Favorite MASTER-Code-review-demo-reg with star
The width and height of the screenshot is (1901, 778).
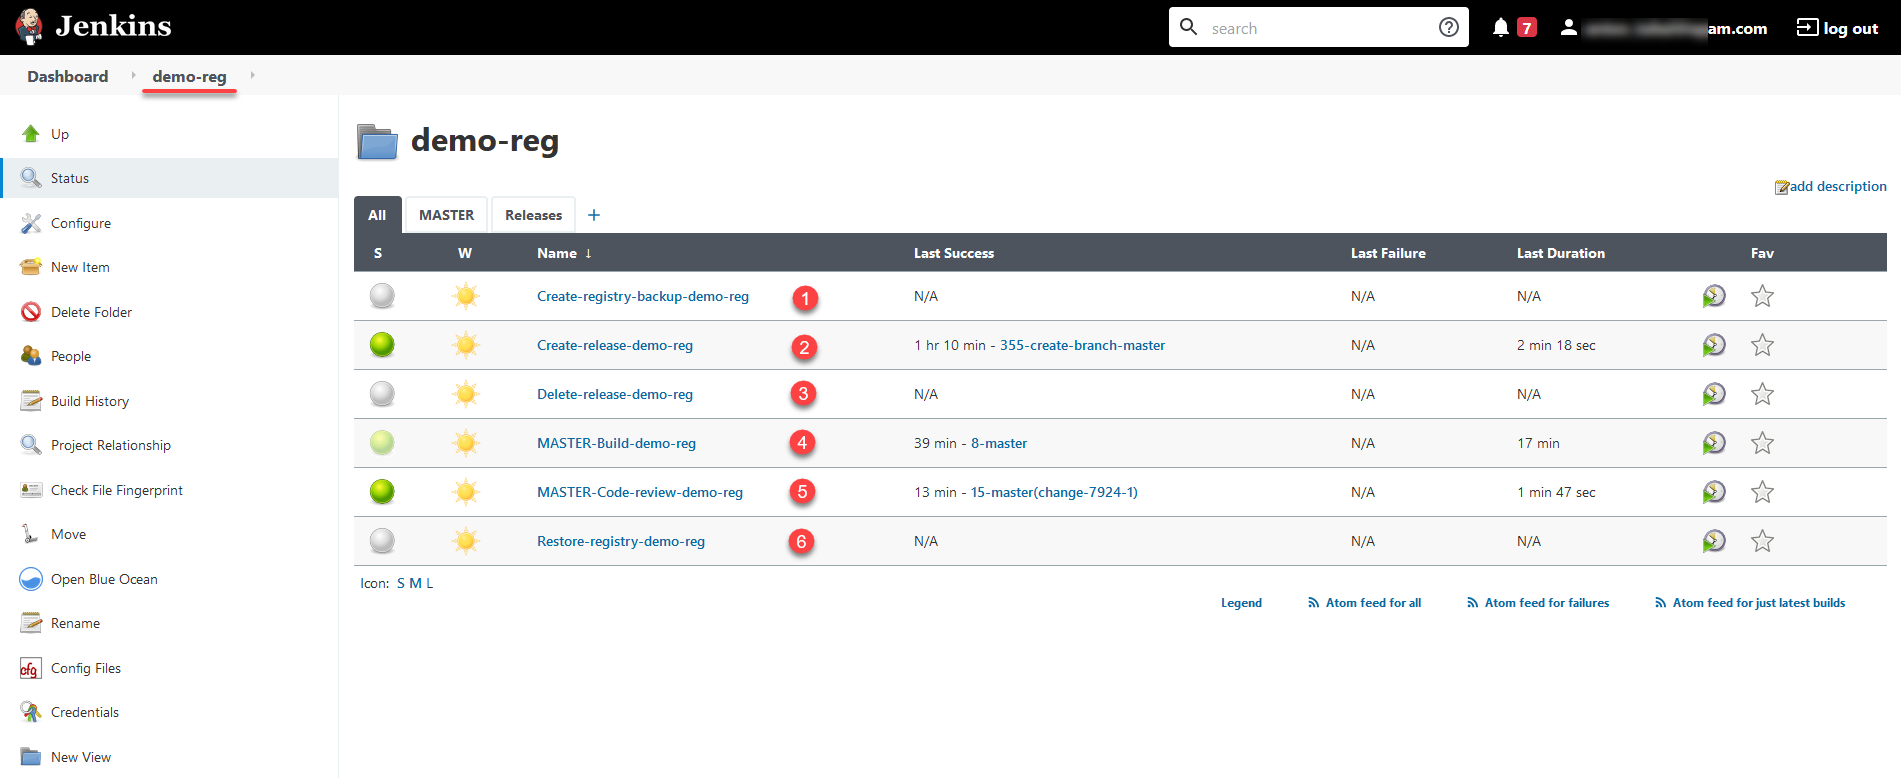[x=1762, y=492]
